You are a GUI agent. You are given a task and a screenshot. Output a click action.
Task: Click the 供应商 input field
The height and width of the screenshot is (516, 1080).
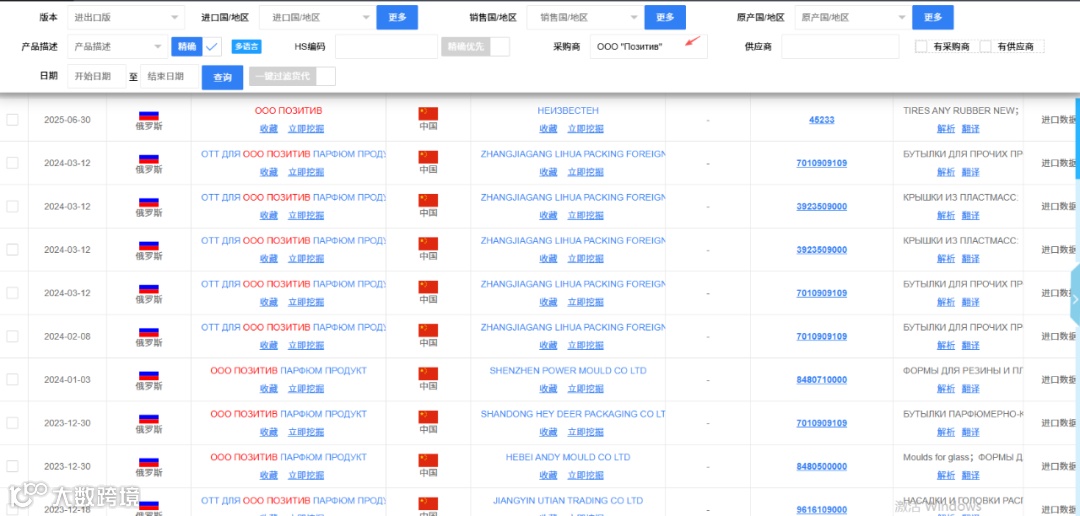coord(840,47)
